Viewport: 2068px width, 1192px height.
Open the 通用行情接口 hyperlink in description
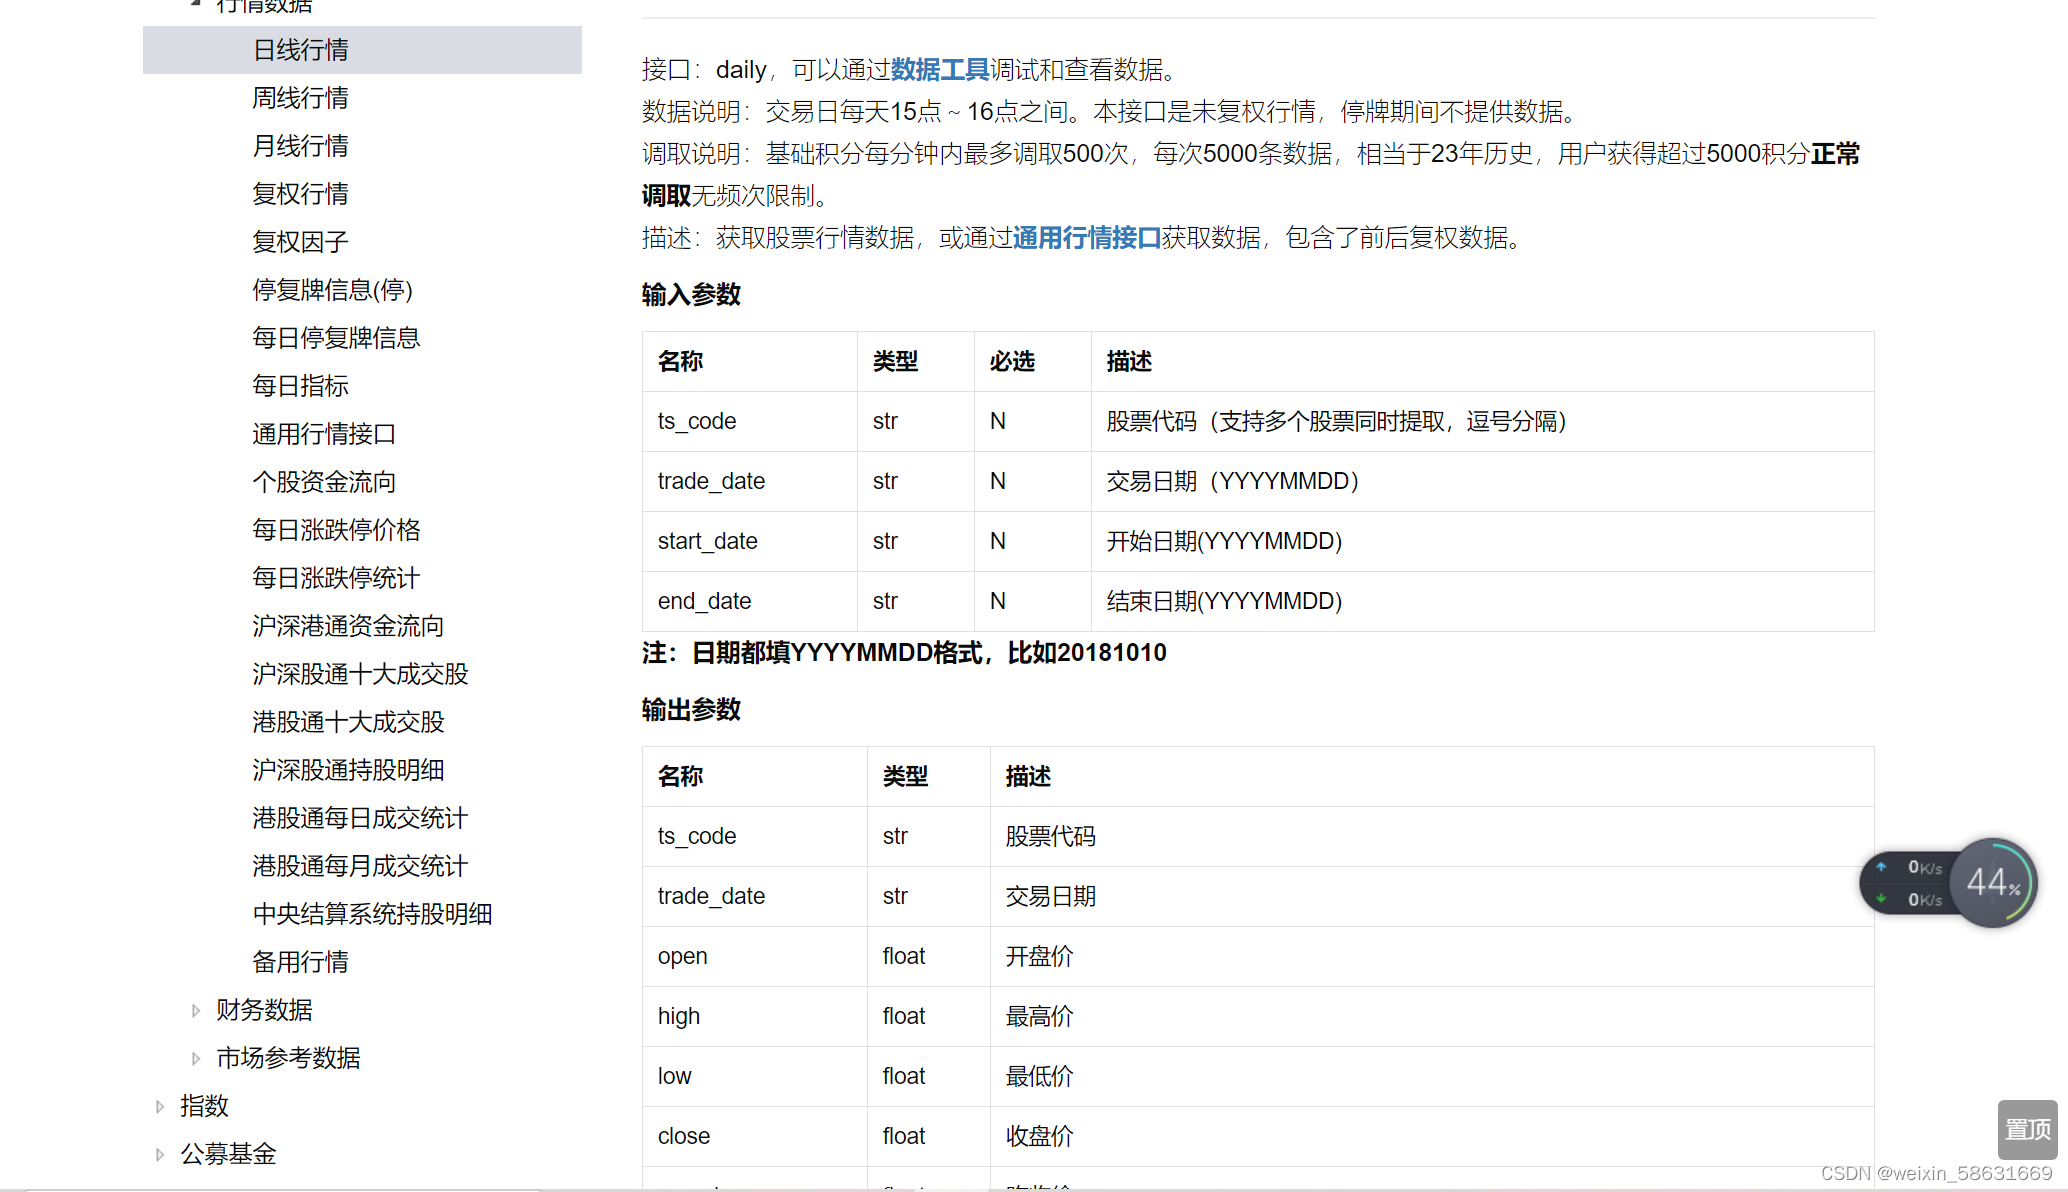tap(1086, 238)
